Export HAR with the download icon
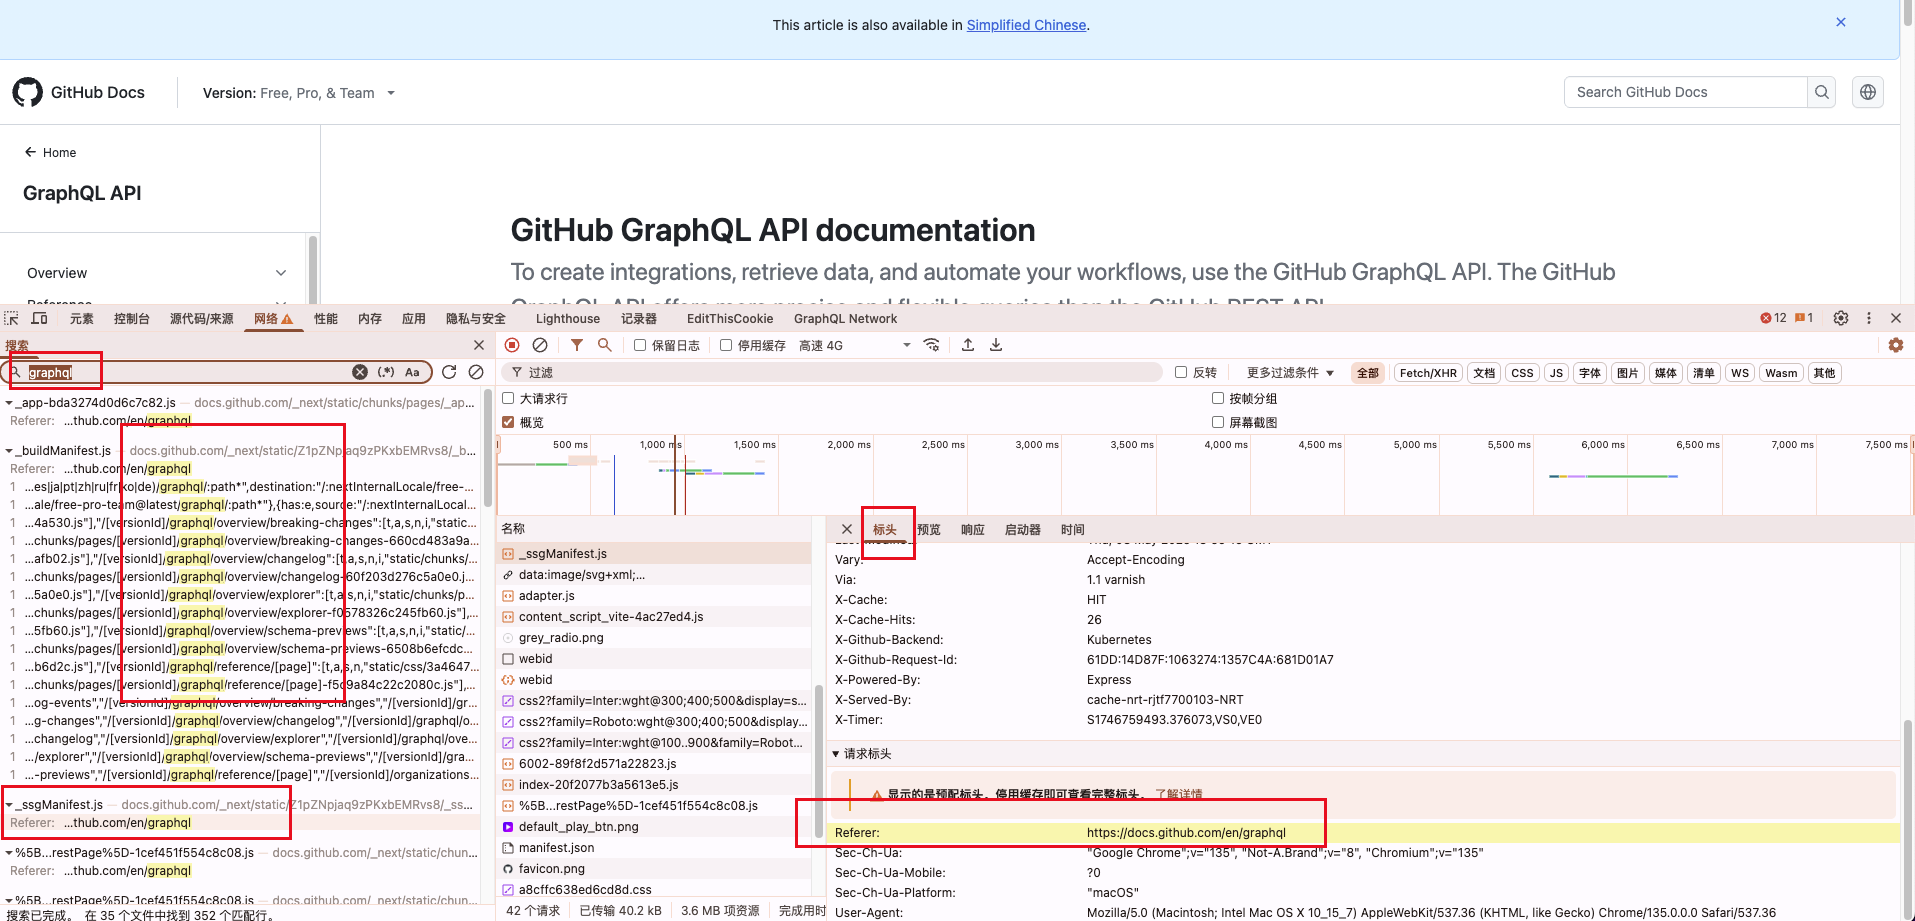This screenshot has height=921, width=1915. click(996, 345)
